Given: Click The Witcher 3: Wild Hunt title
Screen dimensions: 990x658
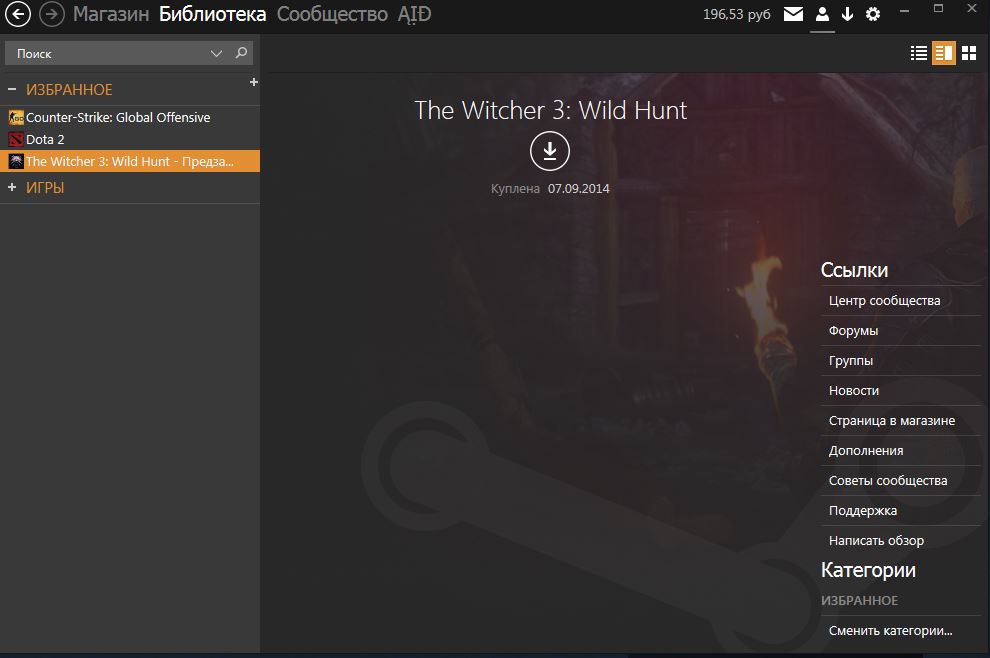Looking at the screenshot, I should pyautogui.click(x=551, y=111).
